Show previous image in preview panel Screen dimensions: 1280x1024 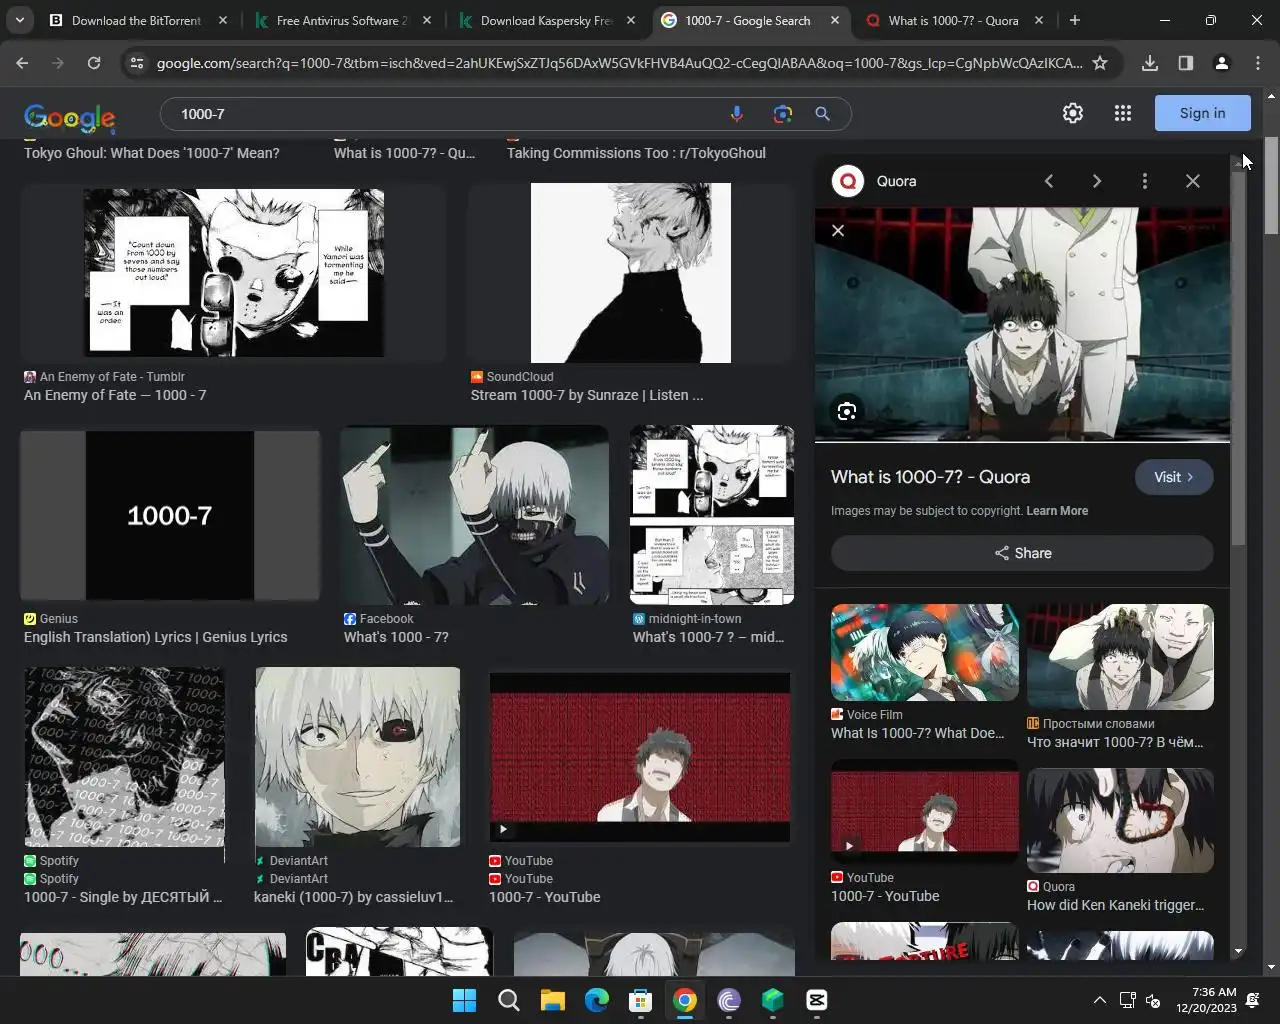(1049, 181)
